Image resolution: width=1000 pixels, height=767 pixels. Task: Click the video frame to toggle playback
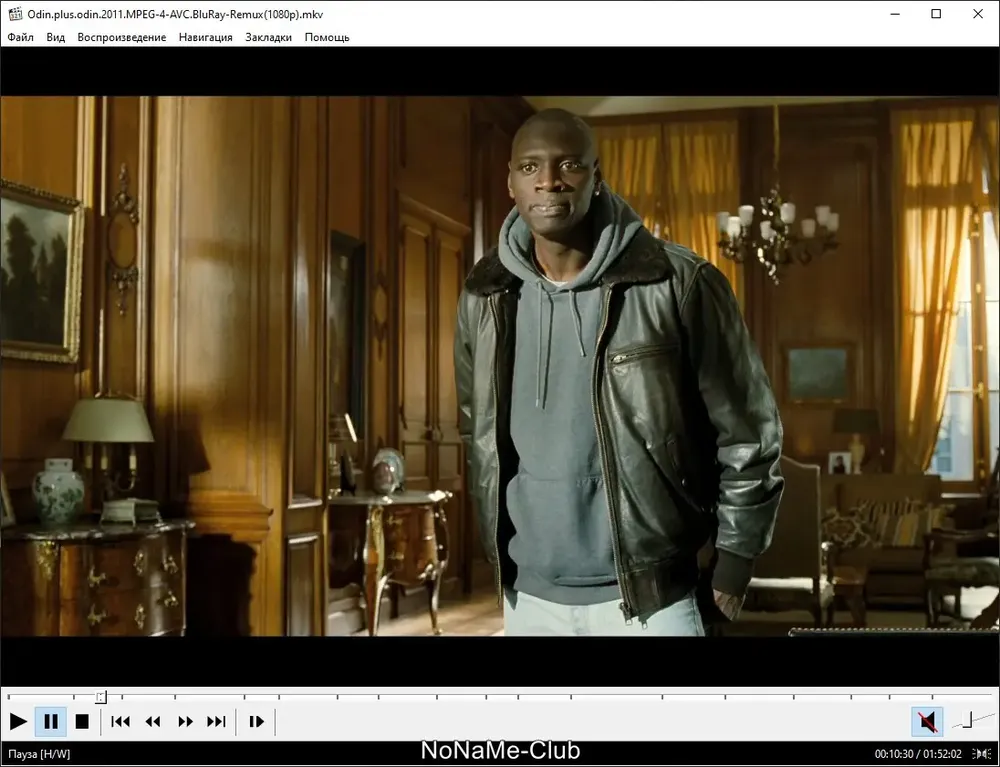[x=500, y=366]
